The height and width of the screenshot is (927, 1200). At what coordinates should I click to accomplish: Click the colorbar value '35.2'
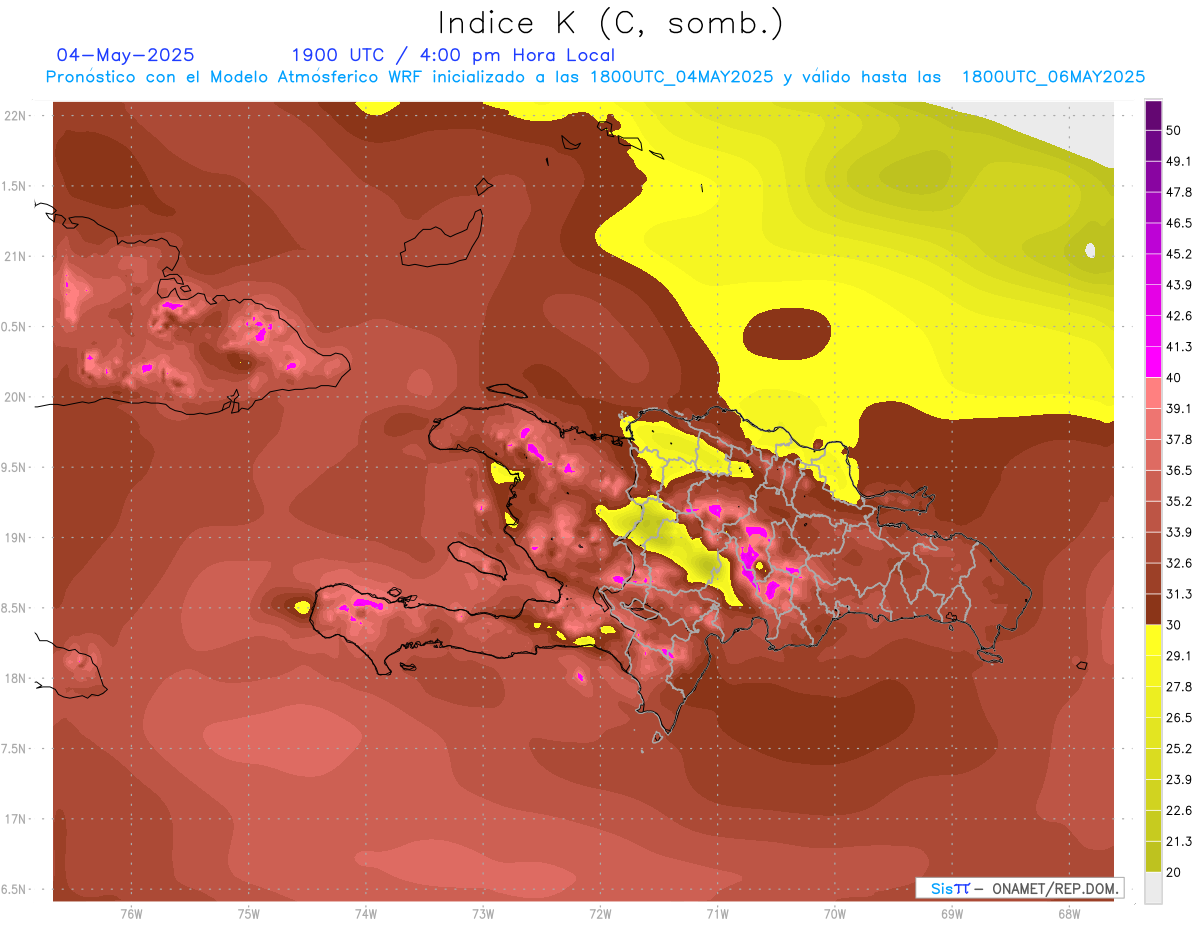click(x=1179, y=501)
